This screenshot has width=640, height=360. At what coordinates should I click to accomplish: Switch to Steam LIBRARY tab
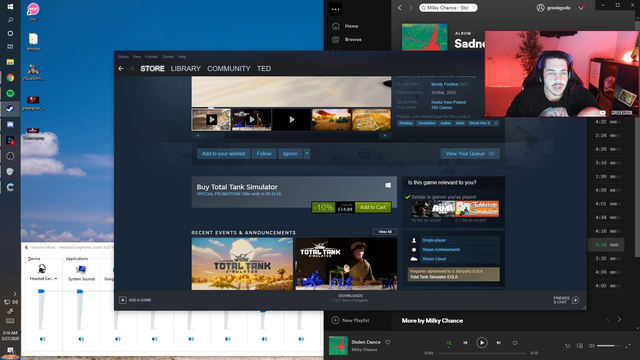[x=186, y=69]
